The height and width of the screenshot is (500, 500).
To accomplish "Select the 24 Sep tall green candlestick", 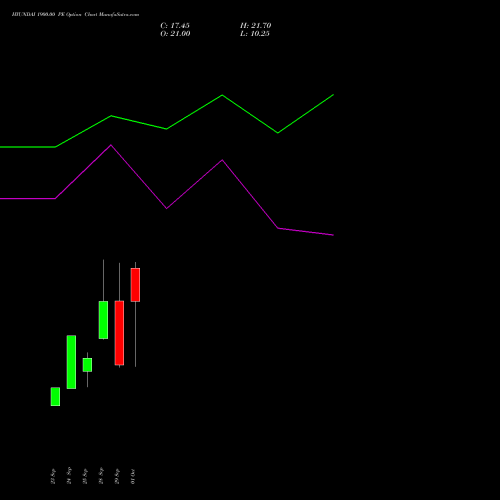I will click(x=71, y=362).
